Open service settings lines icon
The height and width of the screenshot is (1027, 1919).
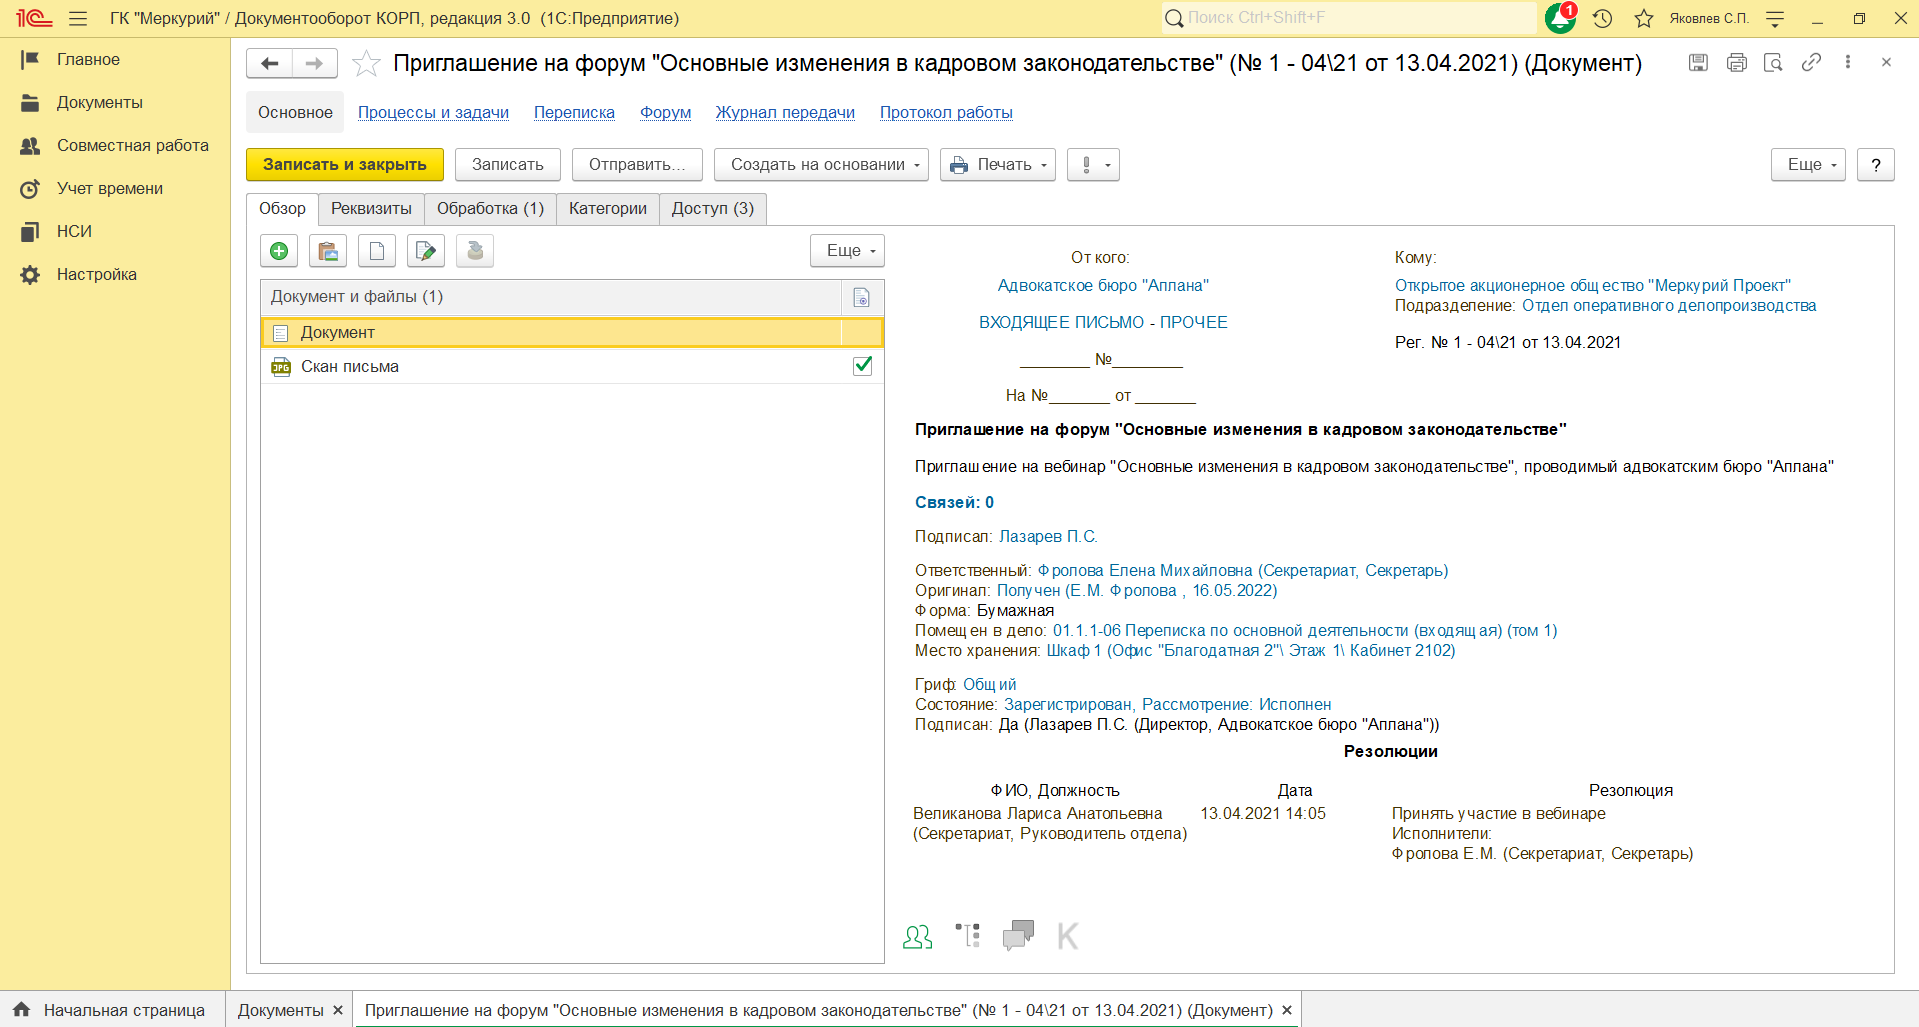coord(1775,18)
